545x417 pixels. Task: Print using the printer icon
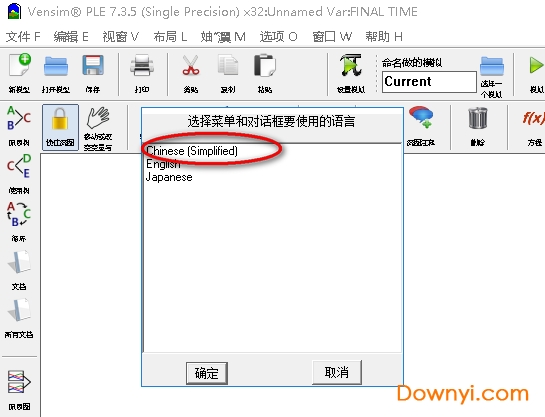tap(142, 65)
